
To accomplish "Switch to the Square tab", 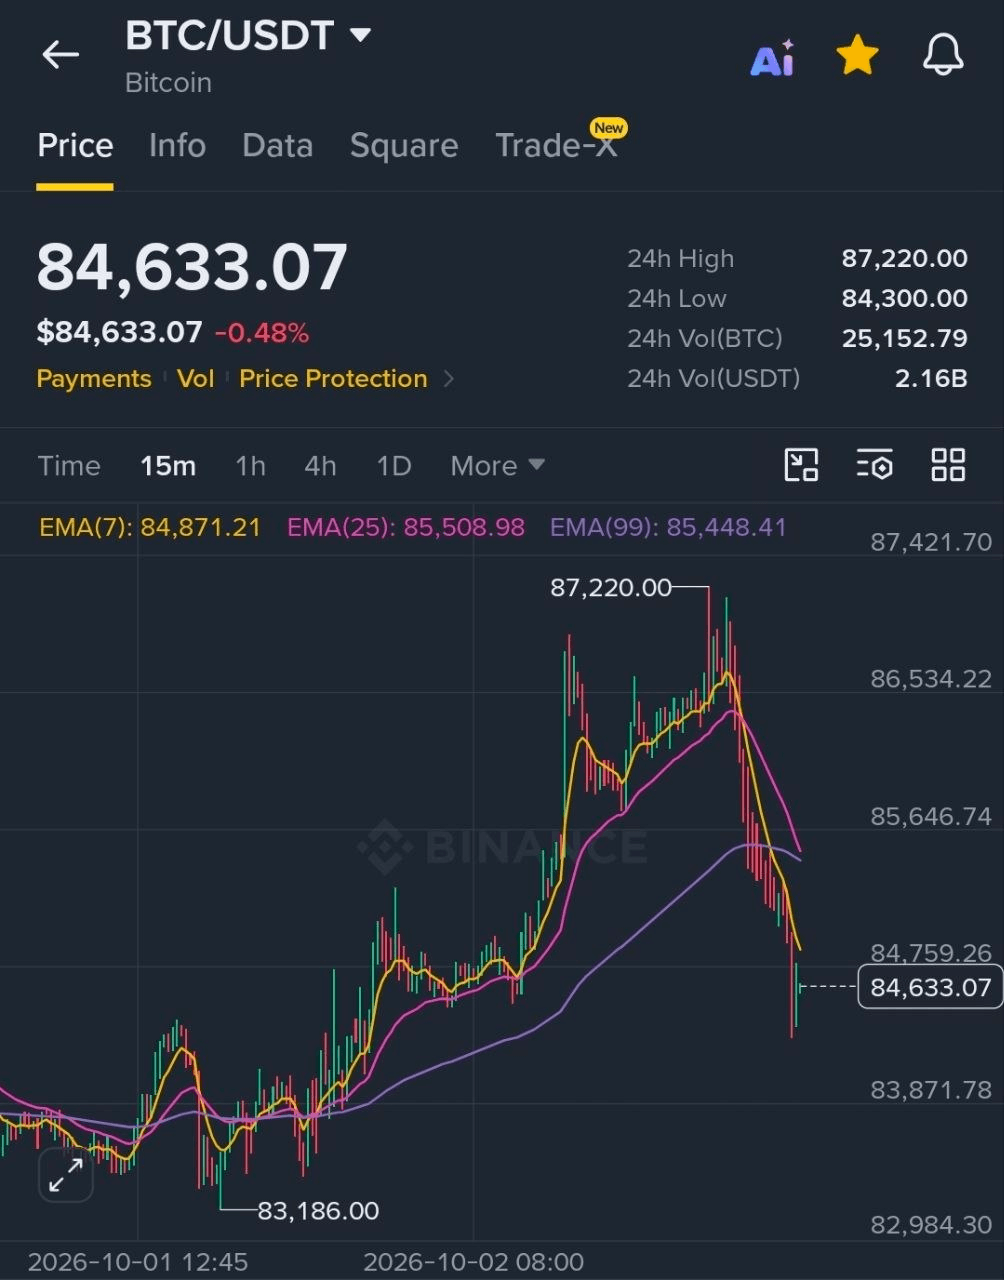I will [404, 146].
